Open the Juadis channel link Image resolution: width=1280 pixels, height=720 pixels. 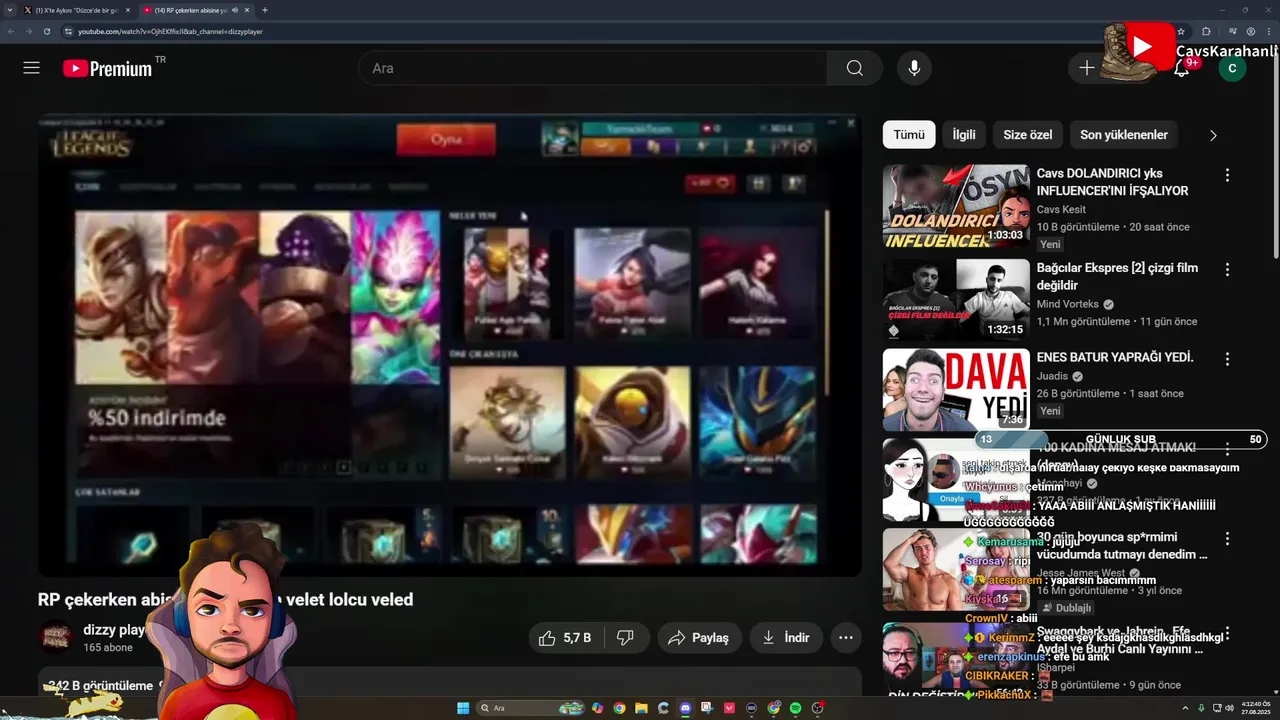point(1053,376)
